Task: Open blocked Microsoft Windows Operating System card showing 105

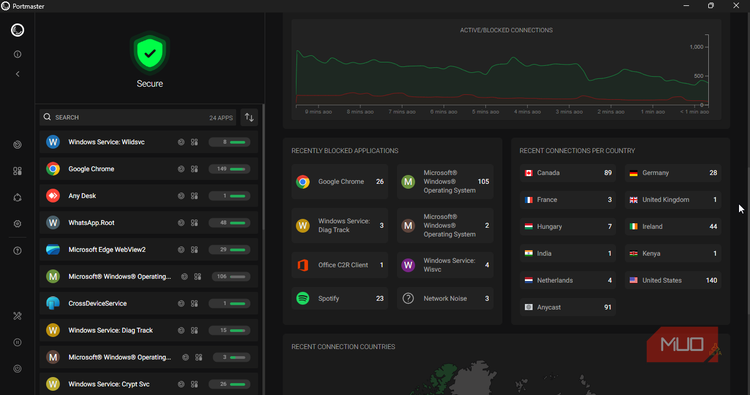Action: click(x=445, y=182)
